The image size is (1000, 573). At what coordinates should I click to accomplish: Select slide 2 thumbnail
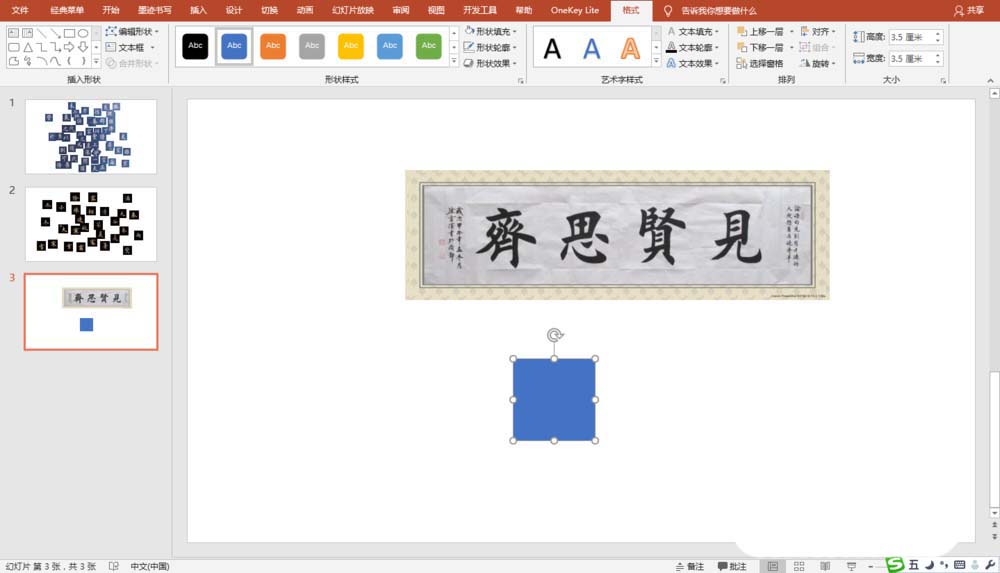91,224
